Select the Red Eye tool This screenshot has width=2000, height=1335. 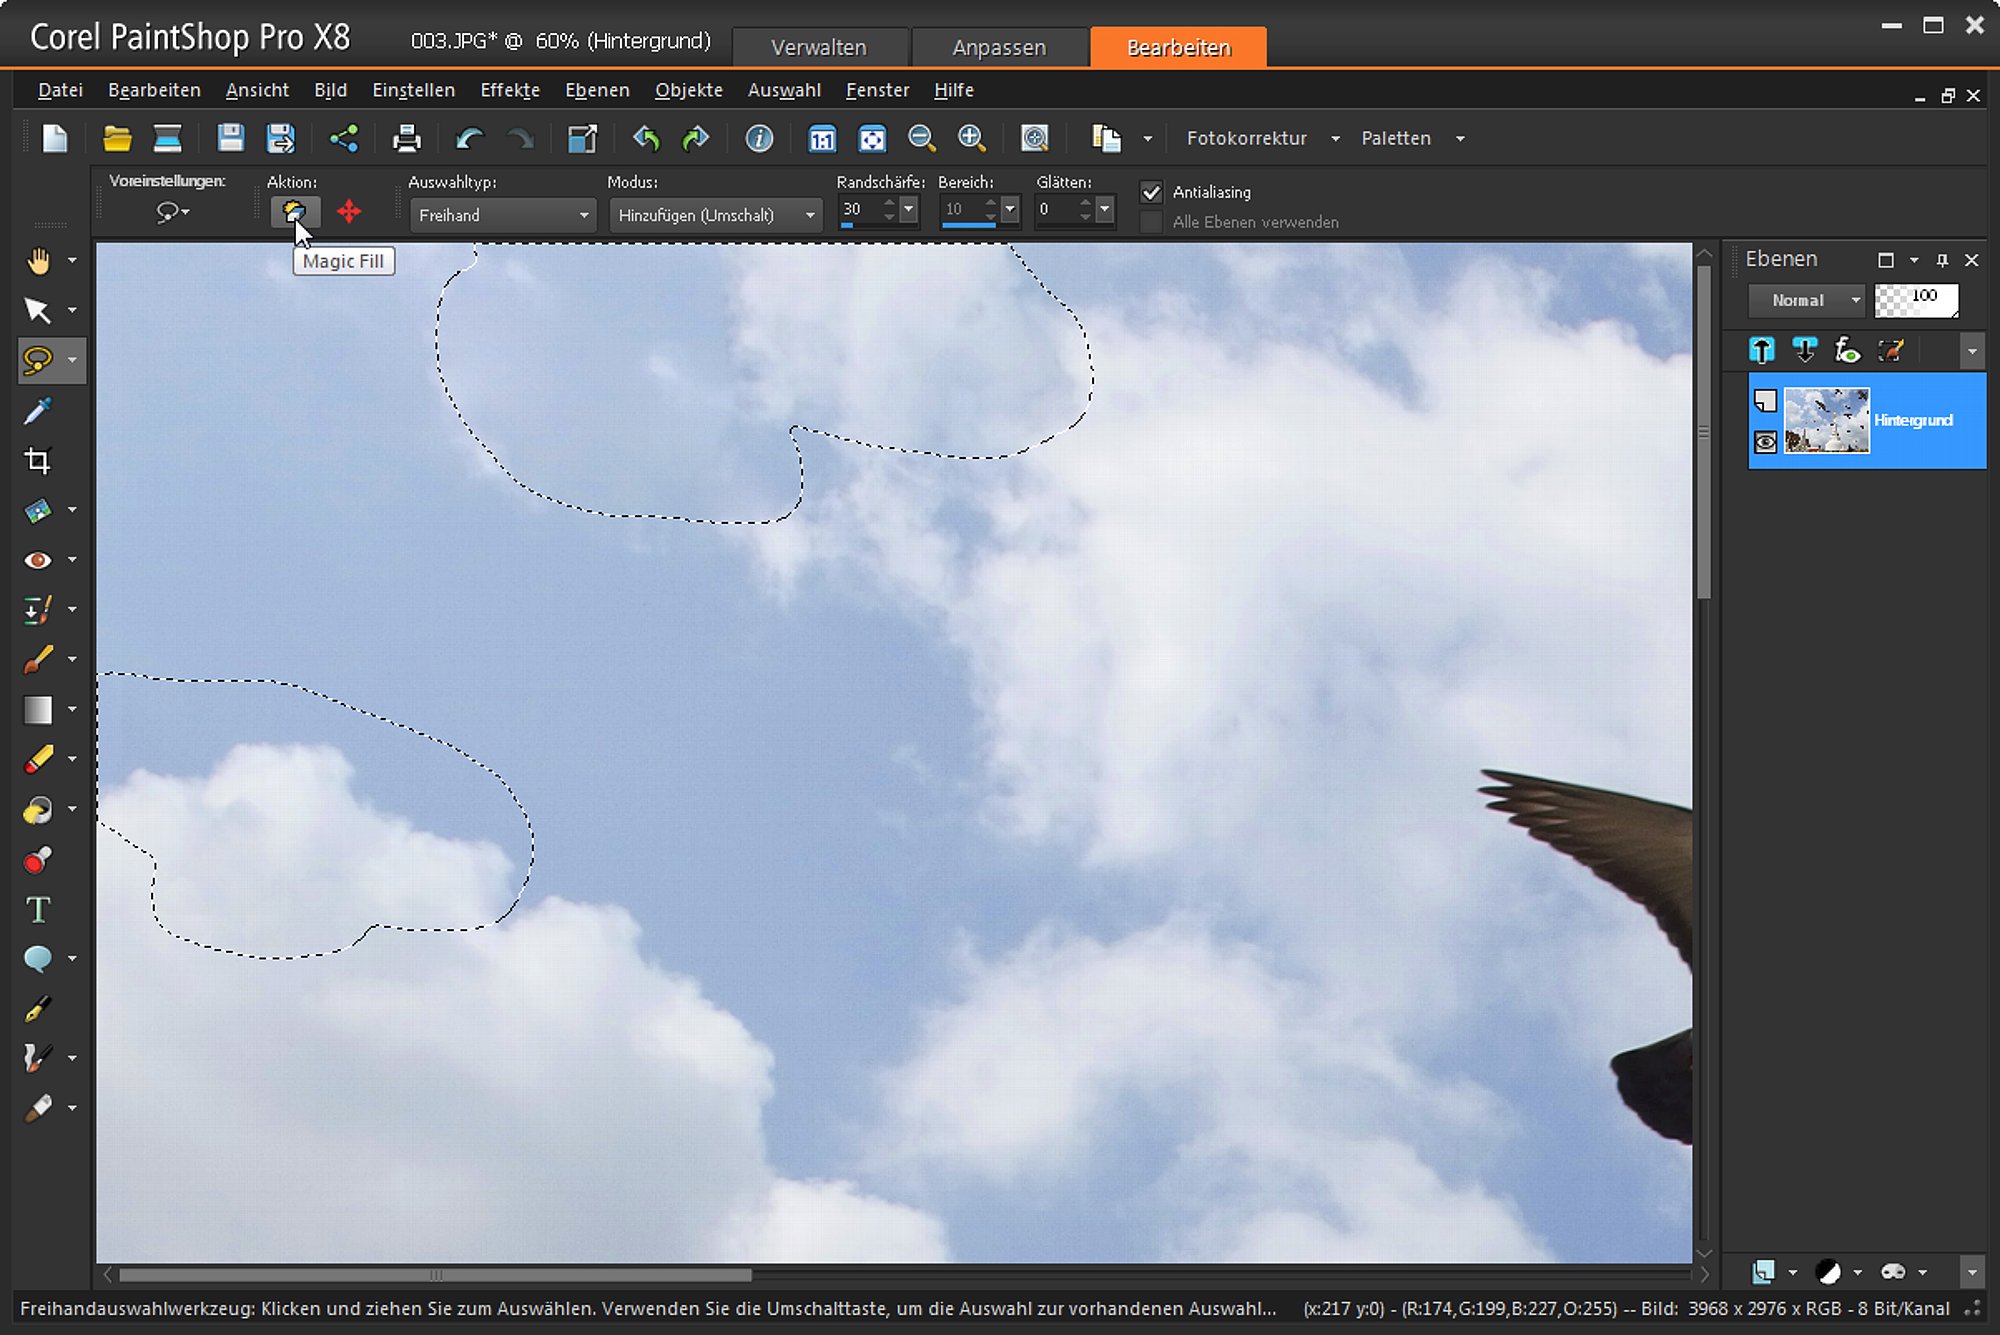tap(38, 560)
